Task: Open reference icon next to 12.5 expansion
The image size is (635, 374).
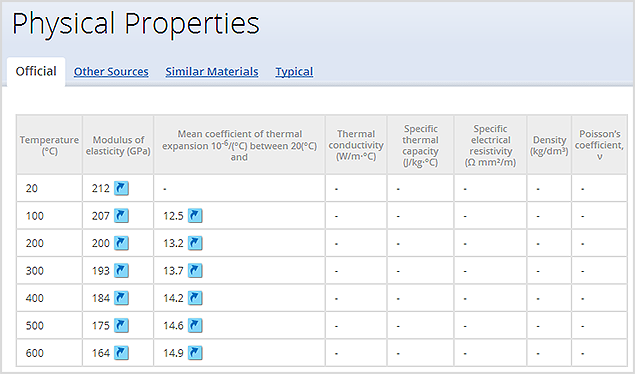Action: [195, 216]
